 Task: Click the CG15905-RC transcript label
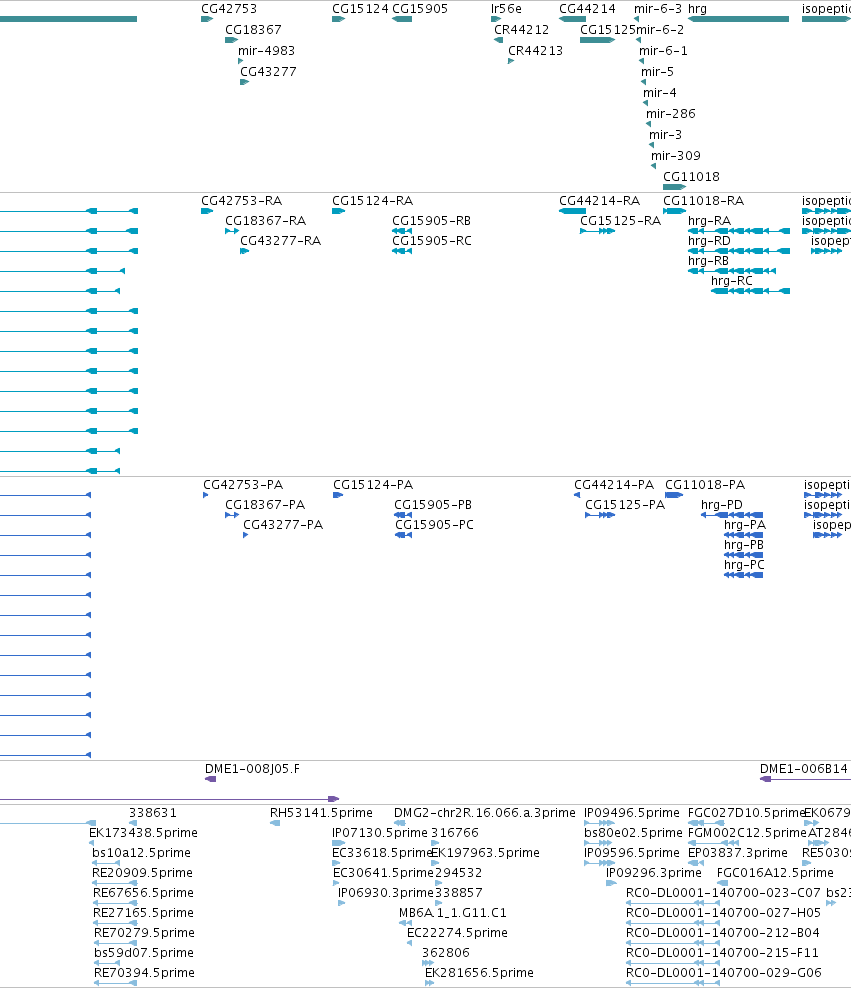click(432, 241)
